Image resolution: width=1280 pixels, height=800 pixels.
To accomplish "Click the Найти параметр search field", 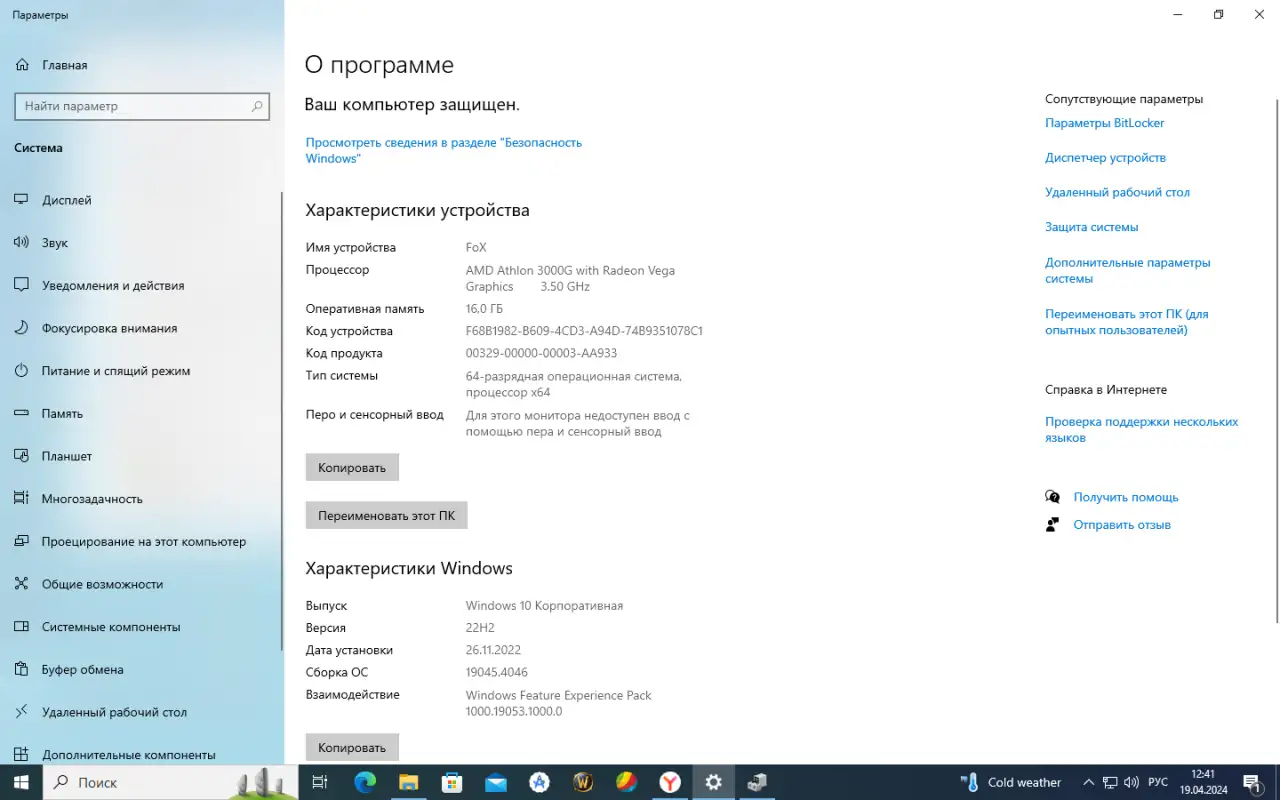I will point(142,106).
